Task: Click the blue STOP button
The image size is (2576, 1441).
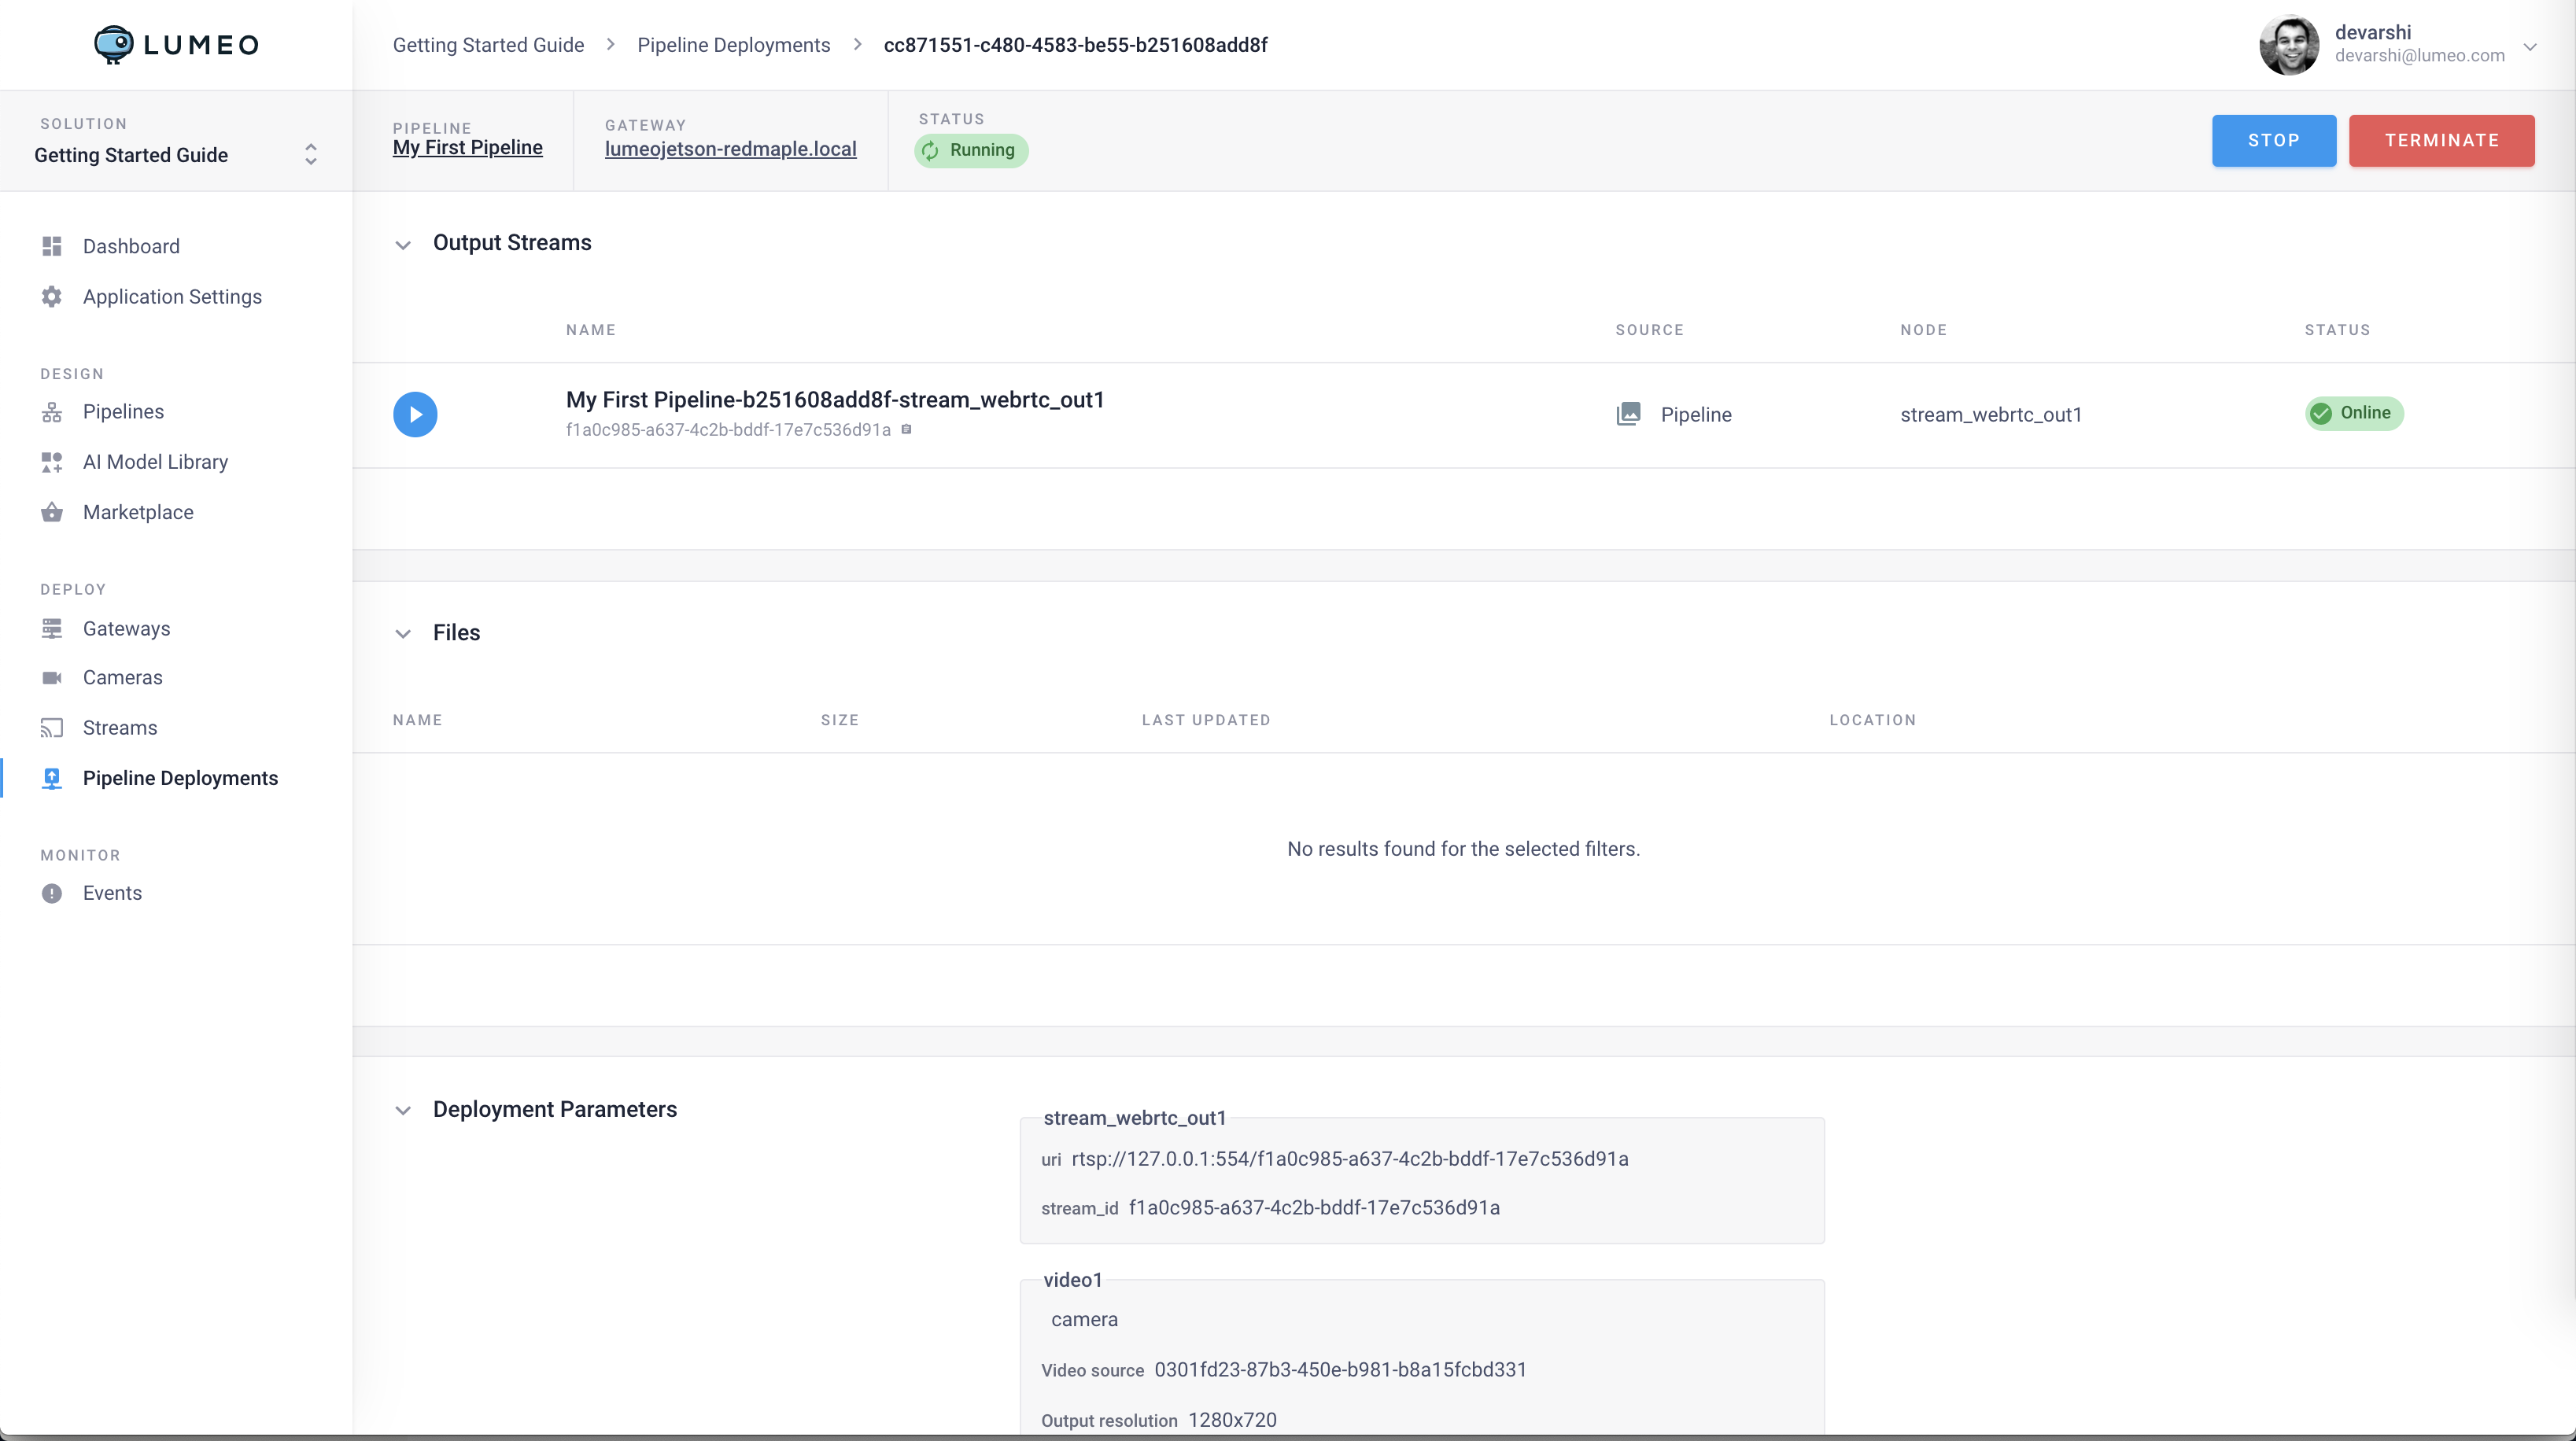Action: pyautogui.click(x=2273, y=140)
